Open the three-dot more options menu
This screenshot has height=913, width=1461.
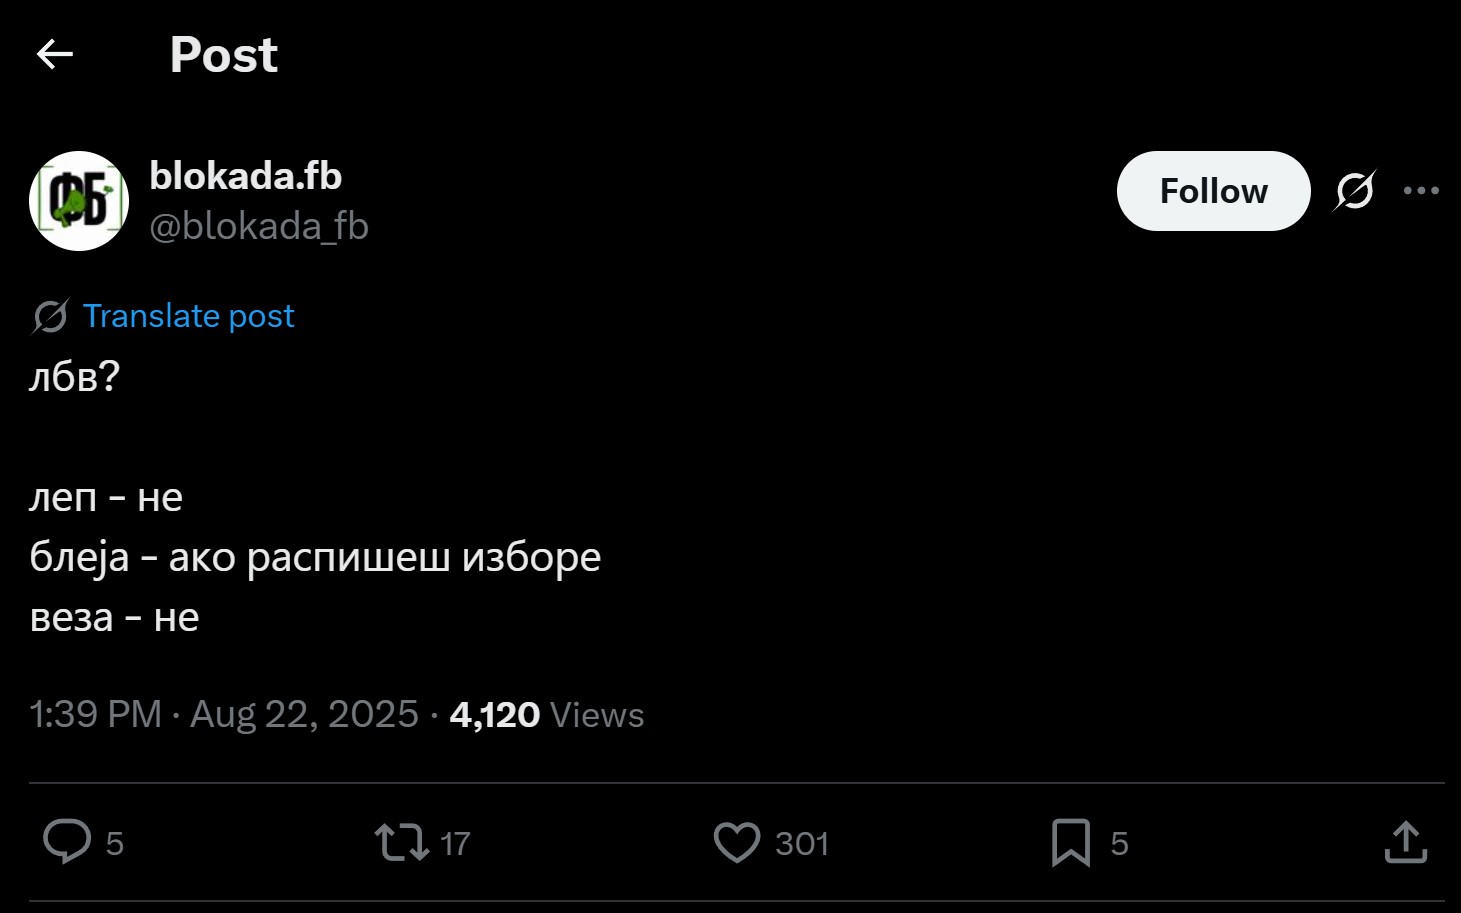[1421, 191]
